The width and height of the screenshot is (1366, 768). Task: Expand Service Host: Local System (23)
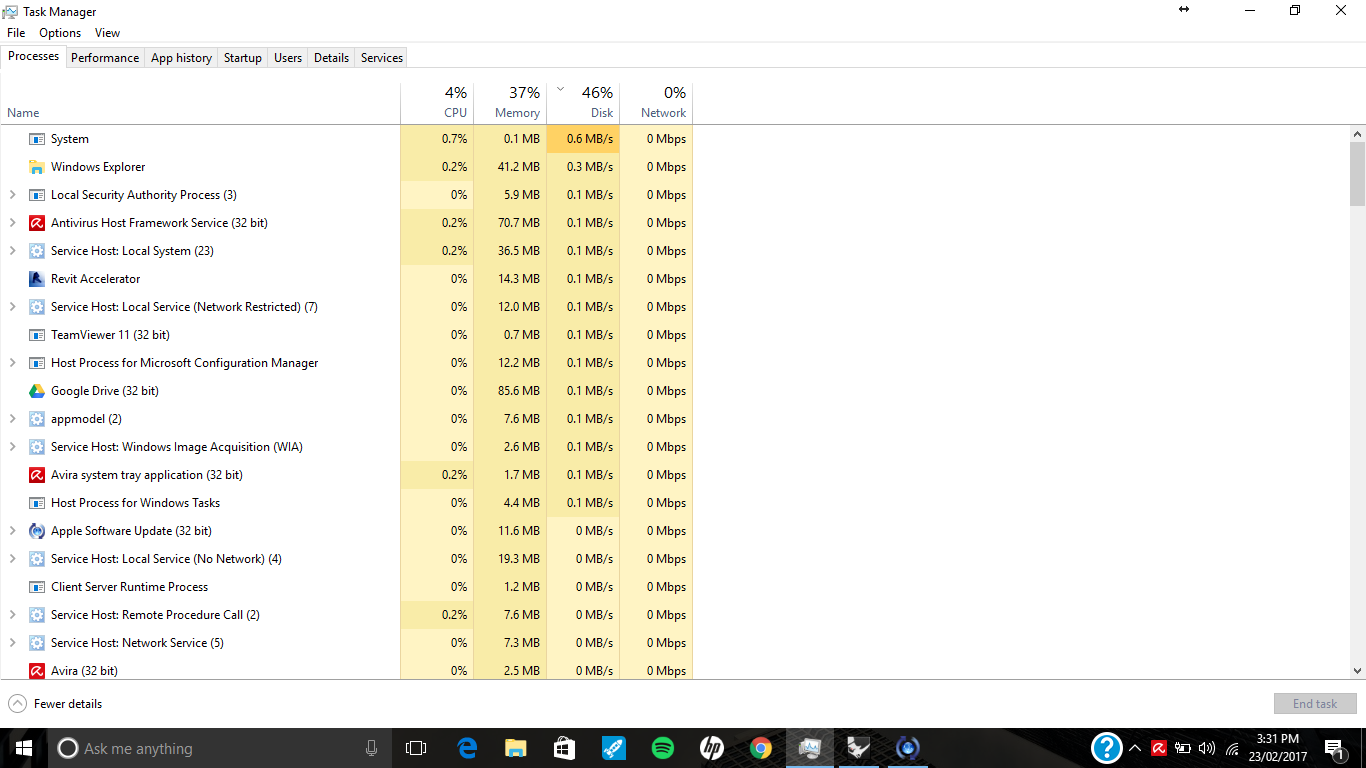13,251
